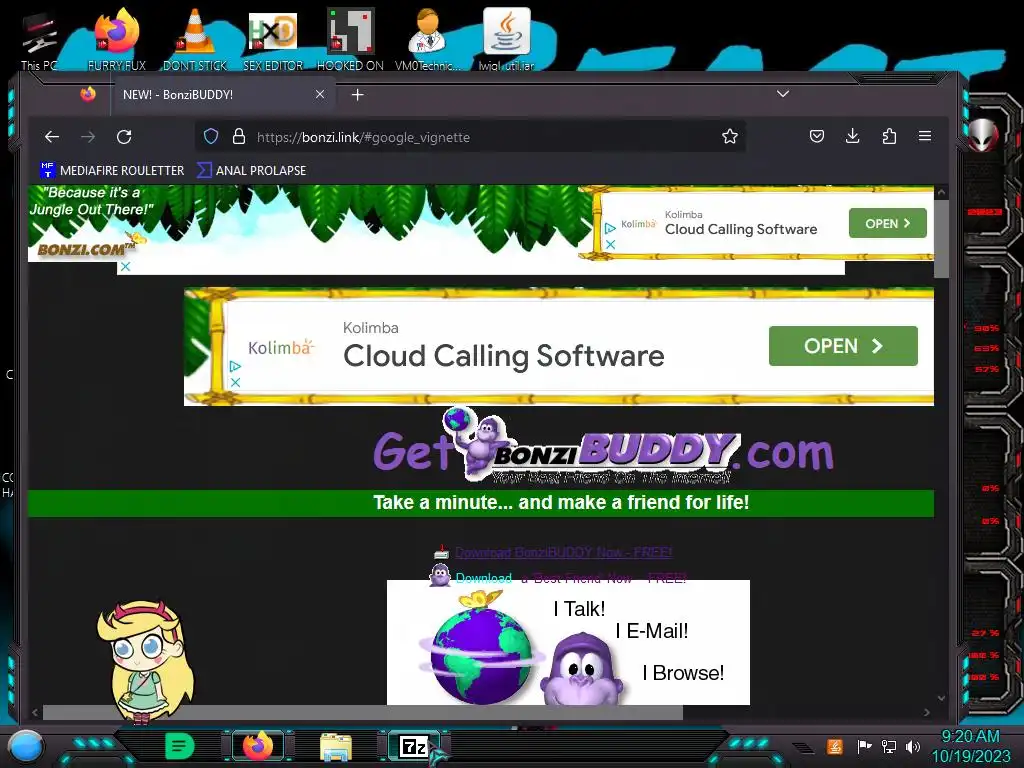
Task: Open the ANAL PROLAPSE bookmark
Action: pyautogui.click(x=251, y=170)
